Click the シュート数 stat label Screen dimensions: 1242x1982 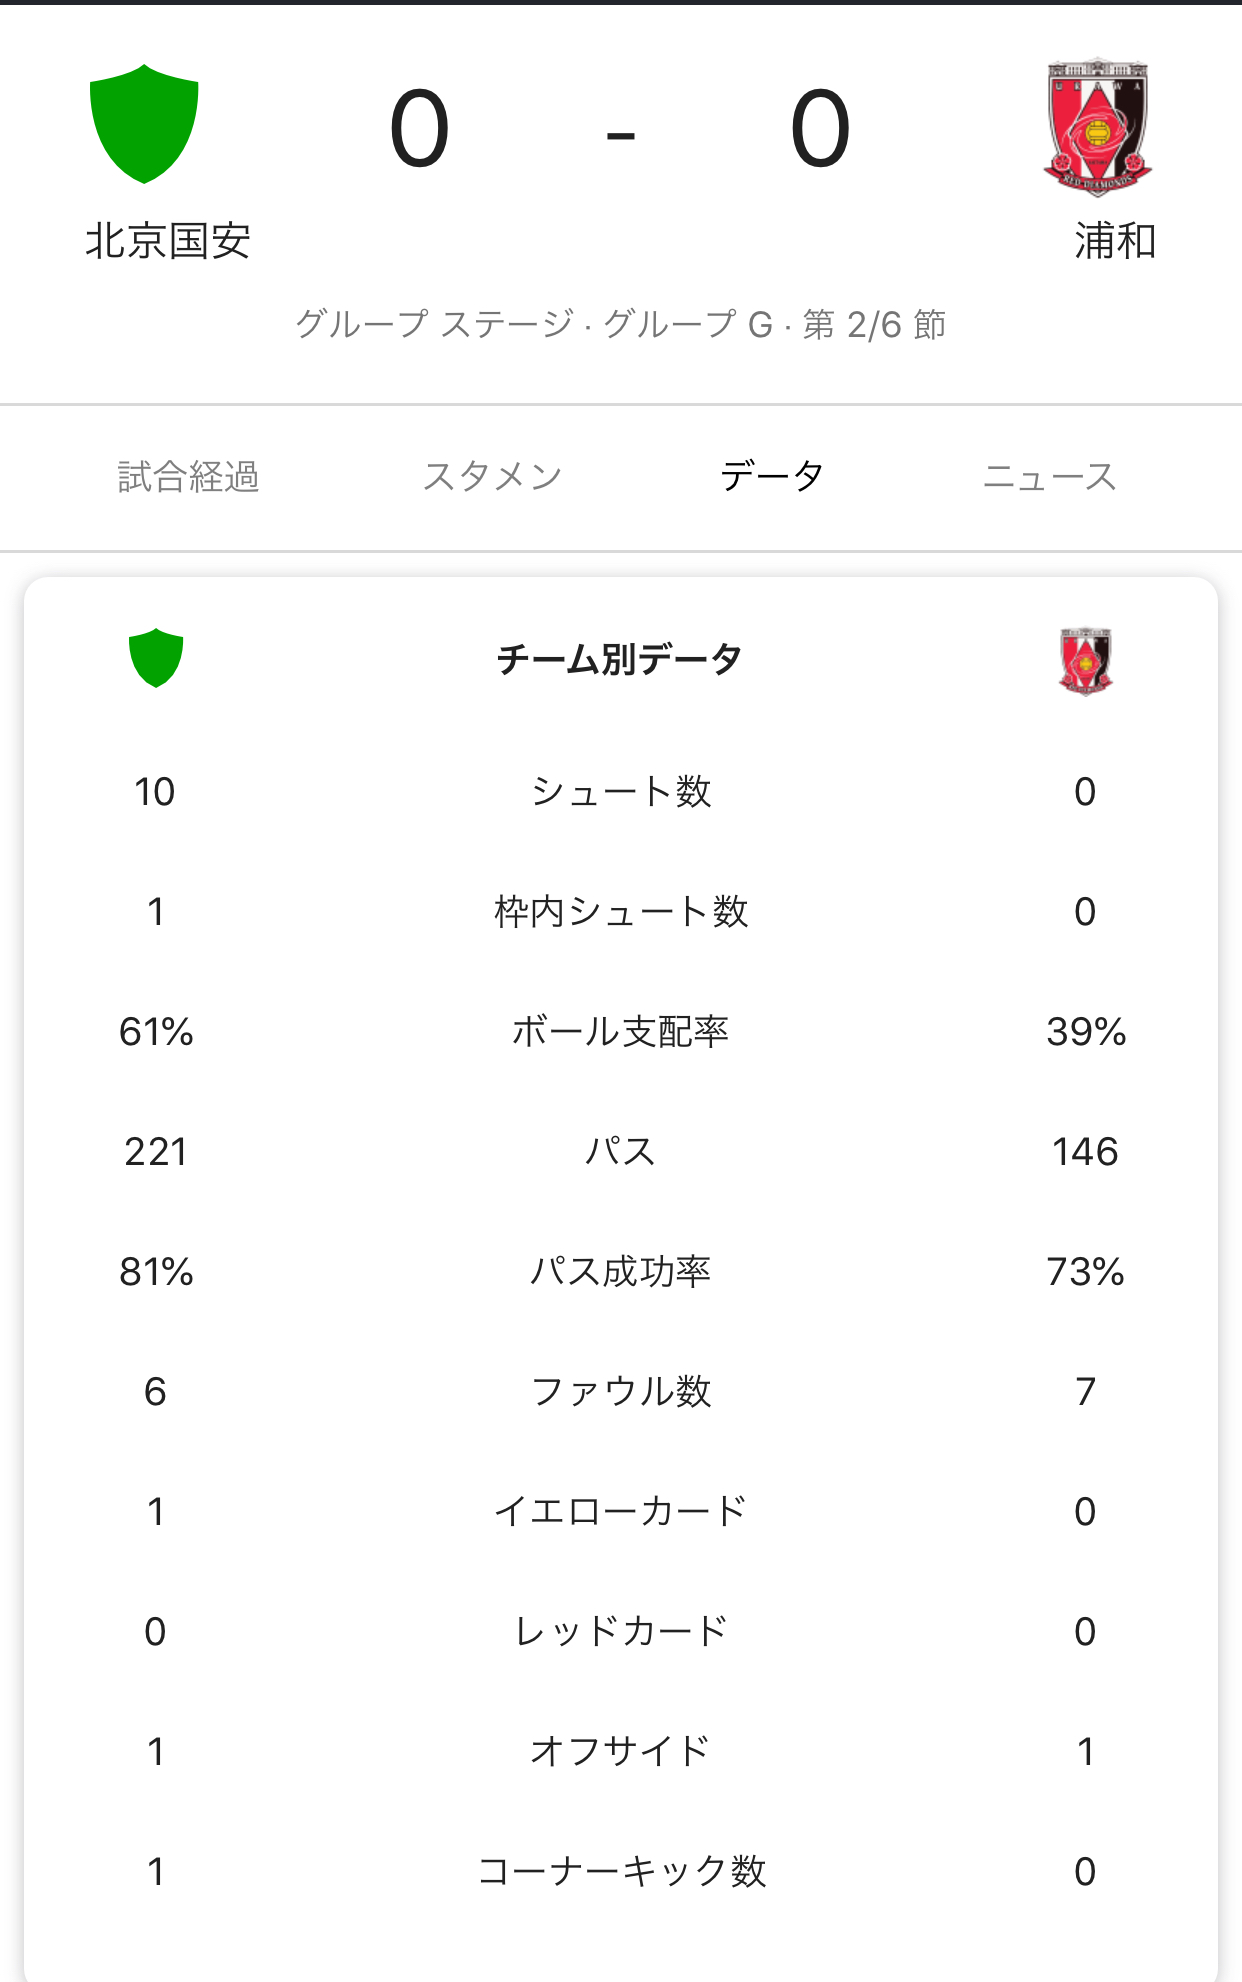tap(620, 791)
